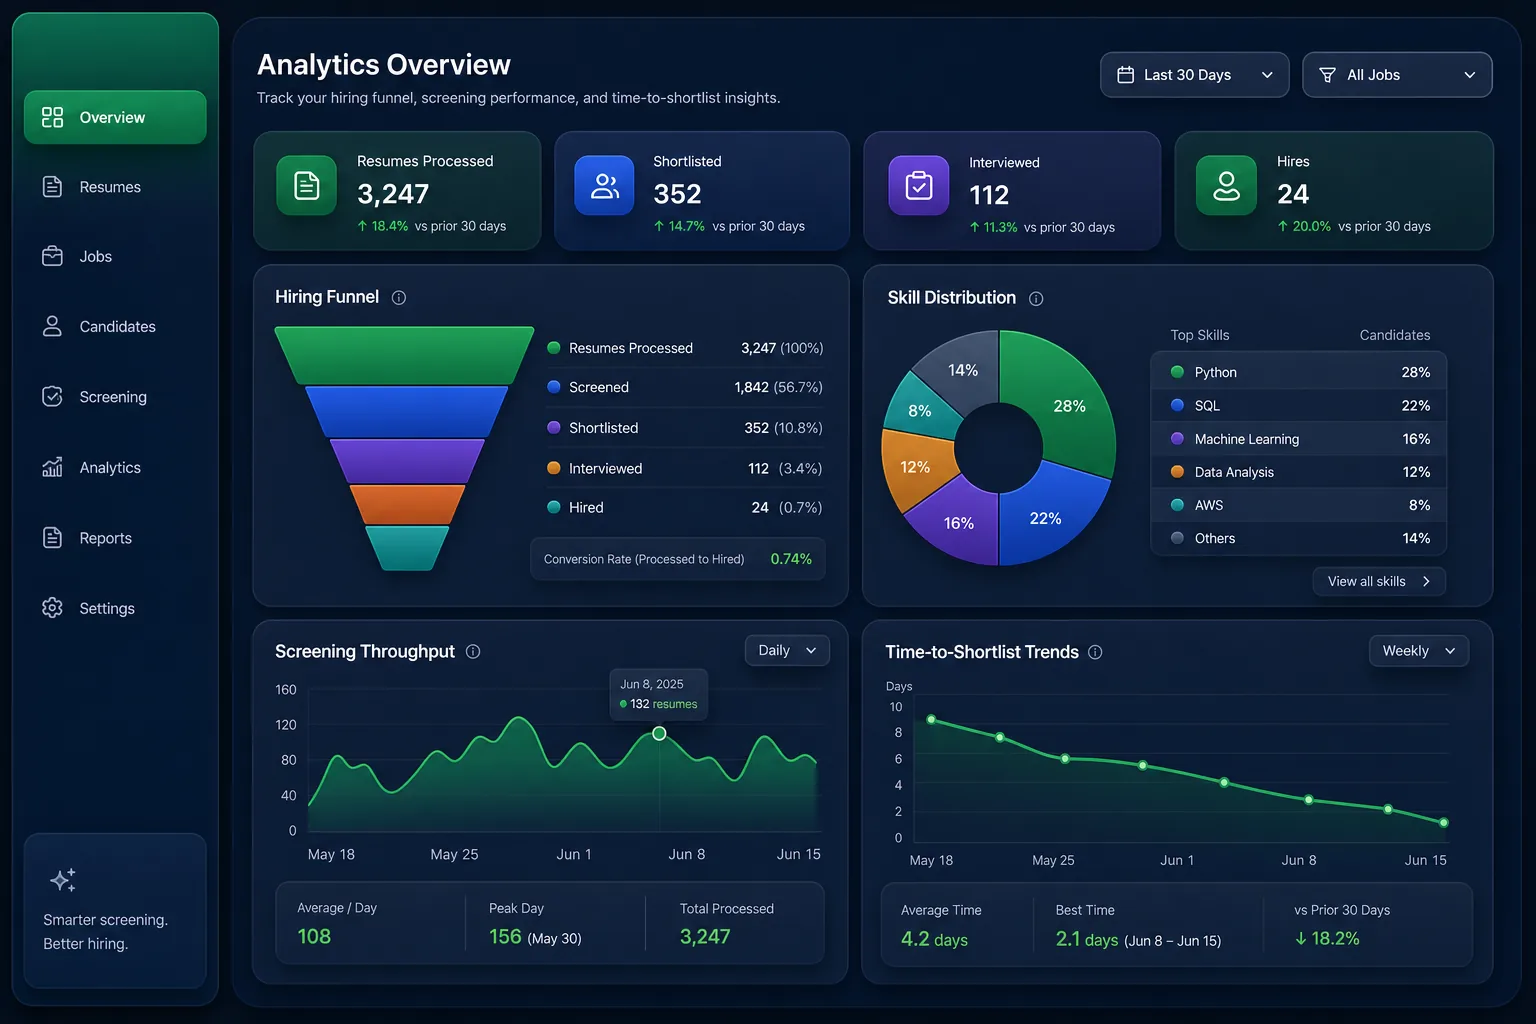Viewport: 1536px width, 1024px height.
Task: Open Candidates in the sidebar
Action: 115,327
